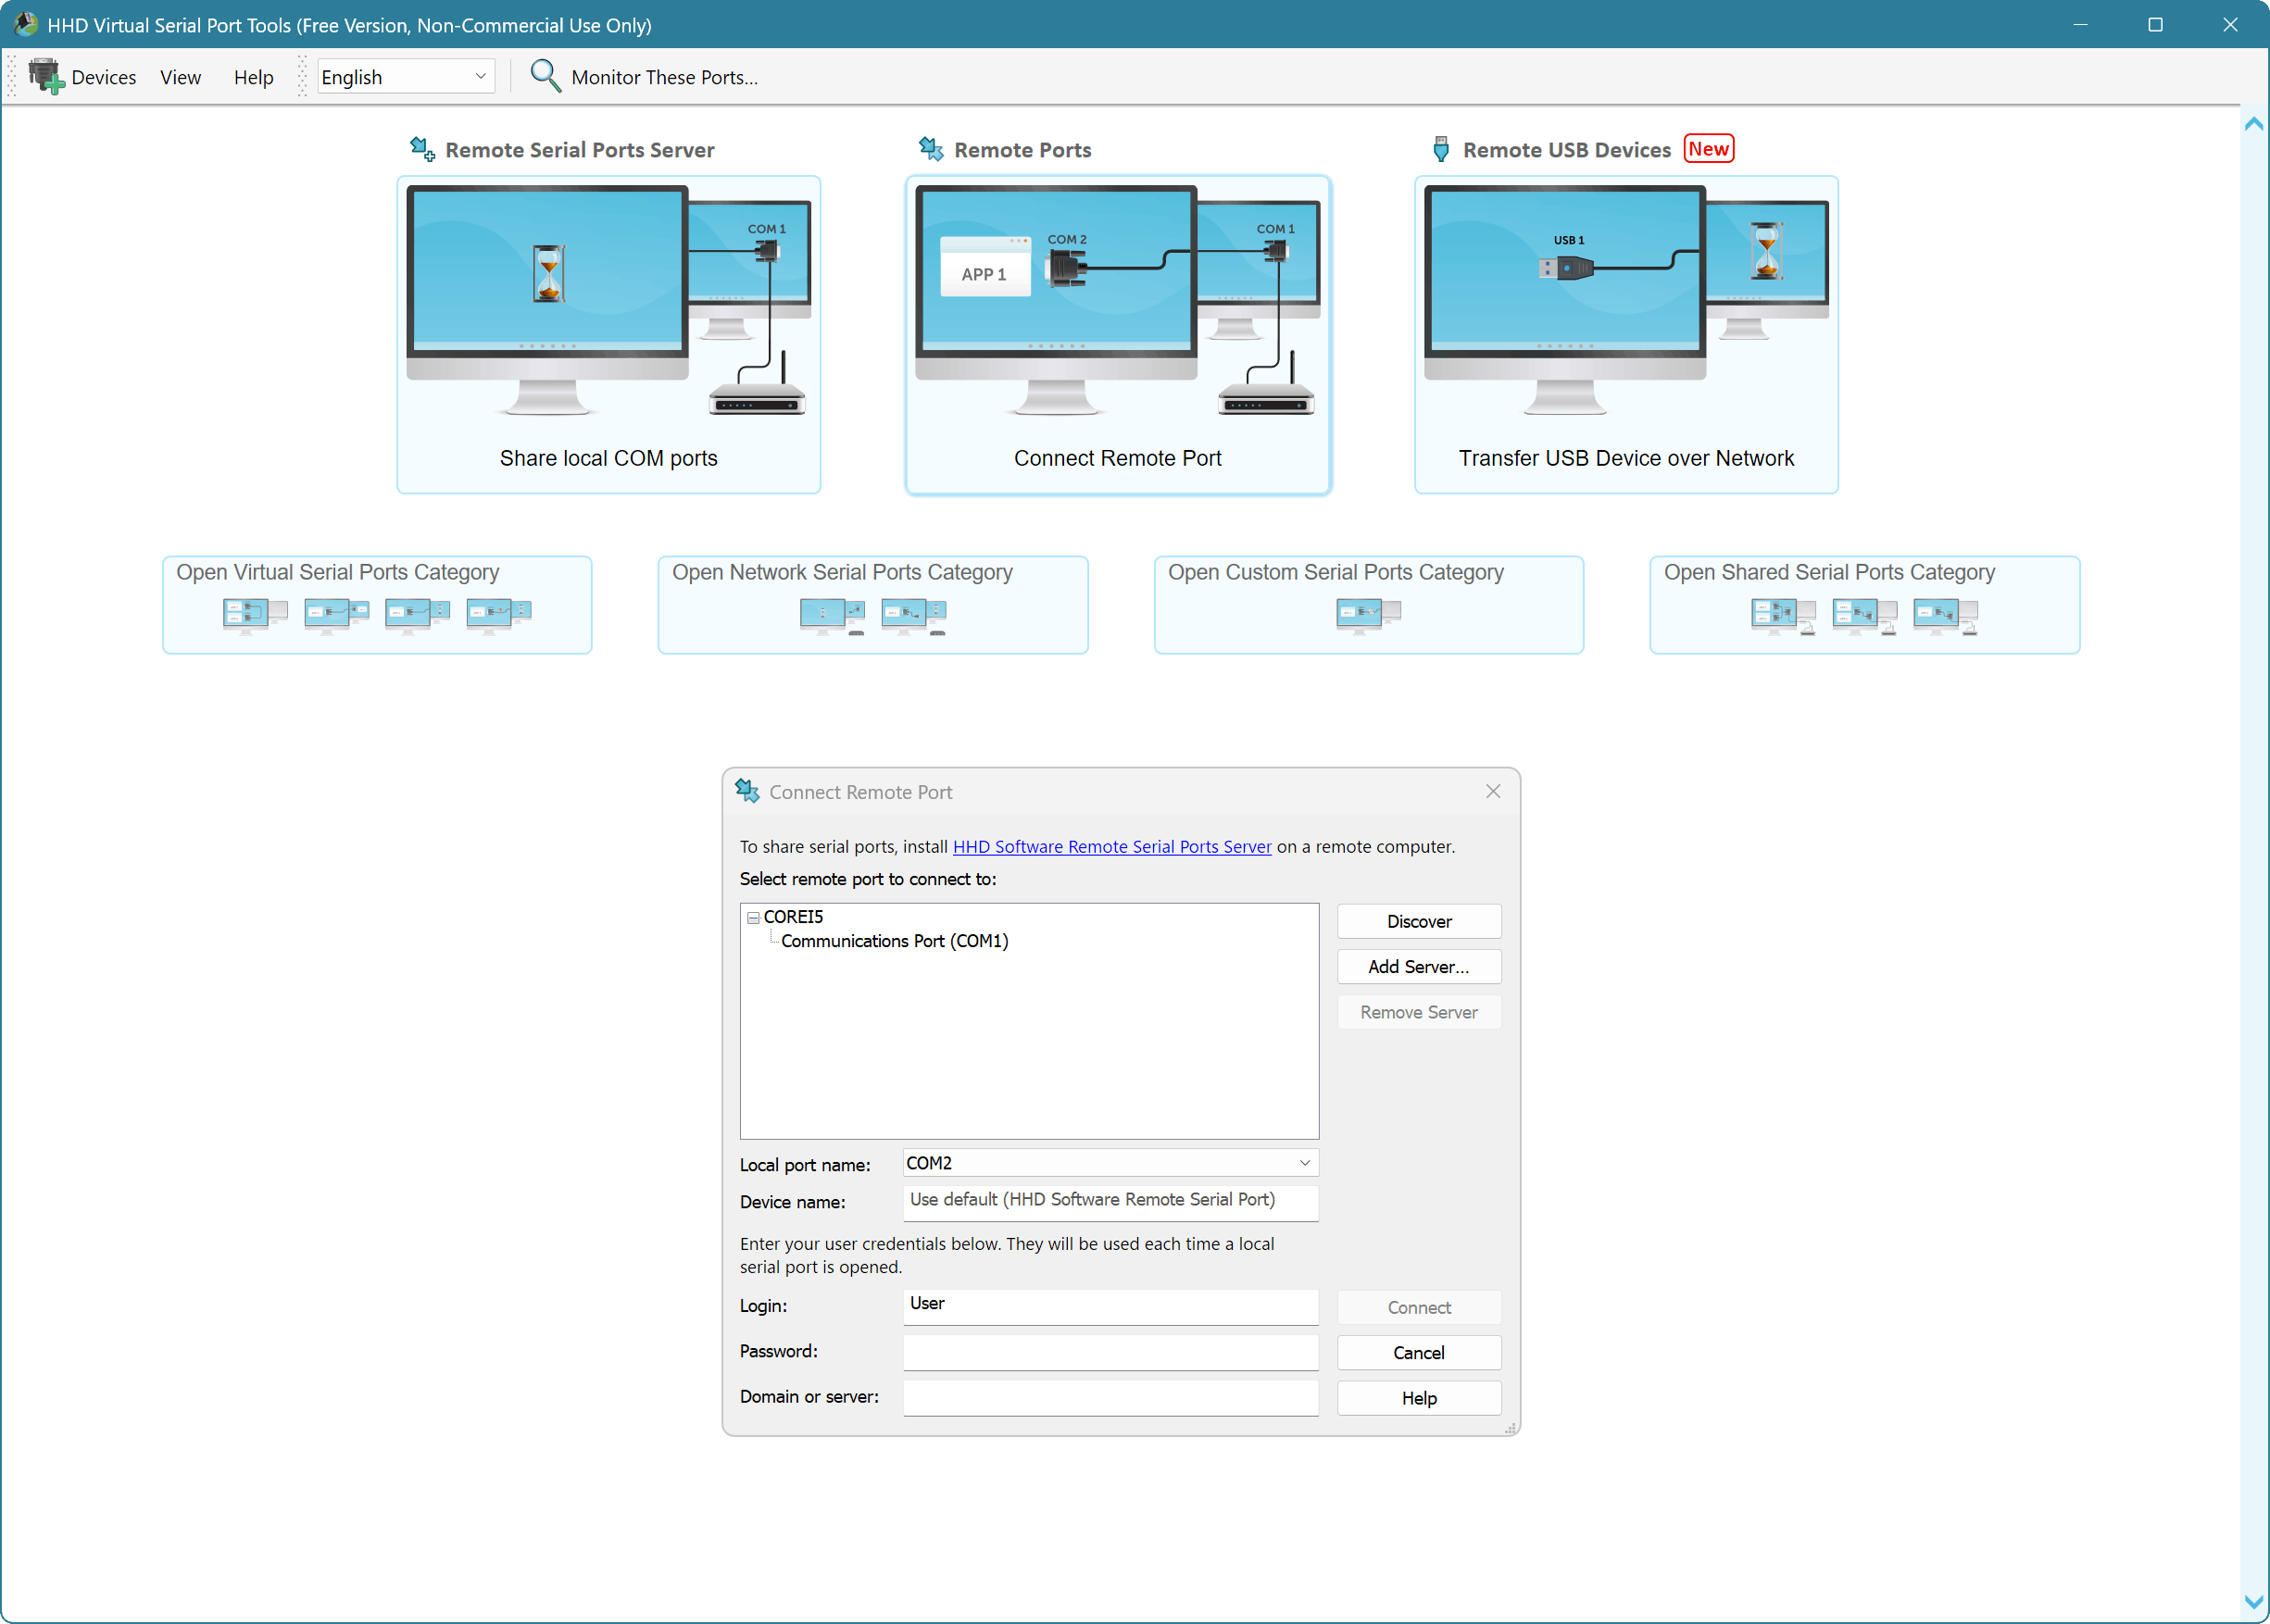Open Virtual Serial Ports Category tile
Viewport: 2270px width, 1624px height.
(377, 605)
